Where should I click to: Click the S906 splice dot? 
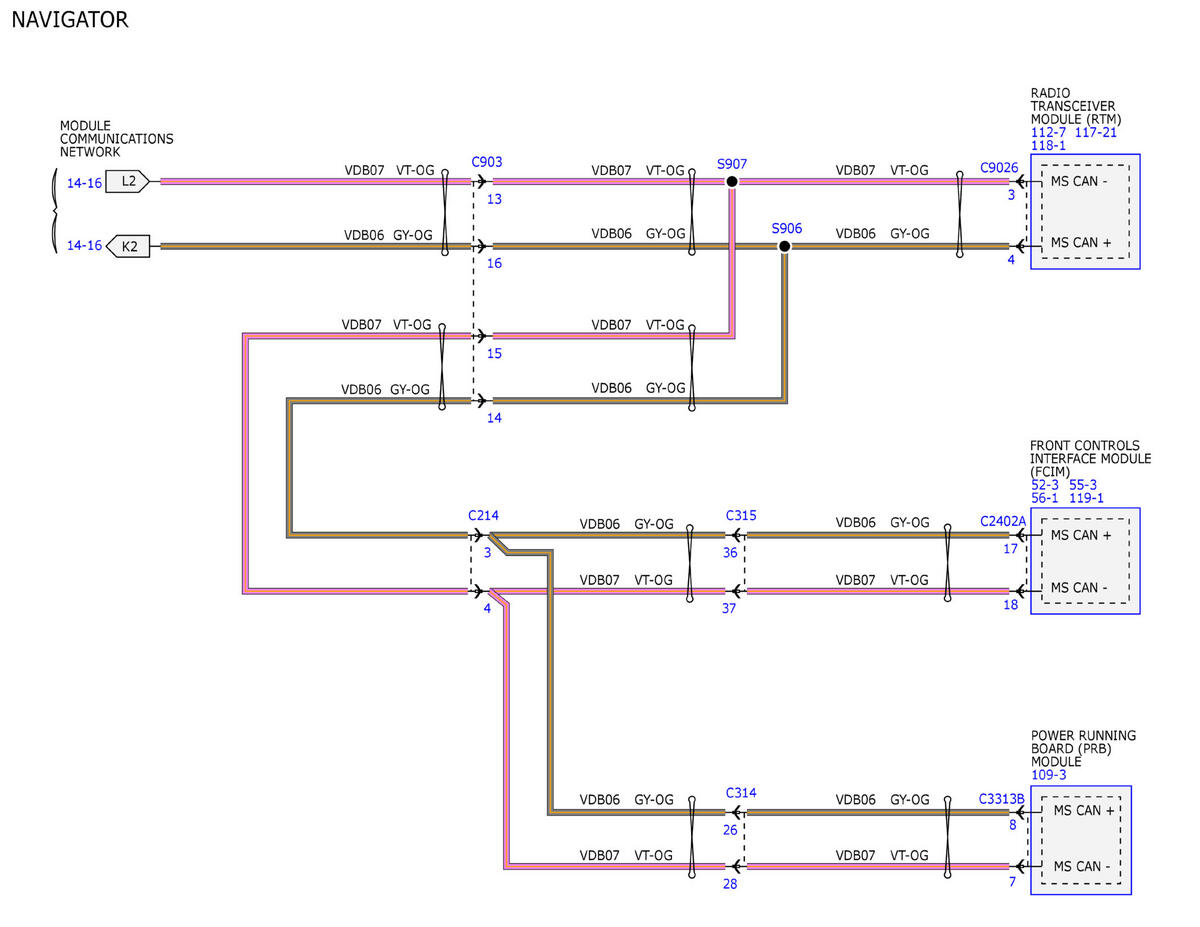pyautogui.click(x=784, y=246)
